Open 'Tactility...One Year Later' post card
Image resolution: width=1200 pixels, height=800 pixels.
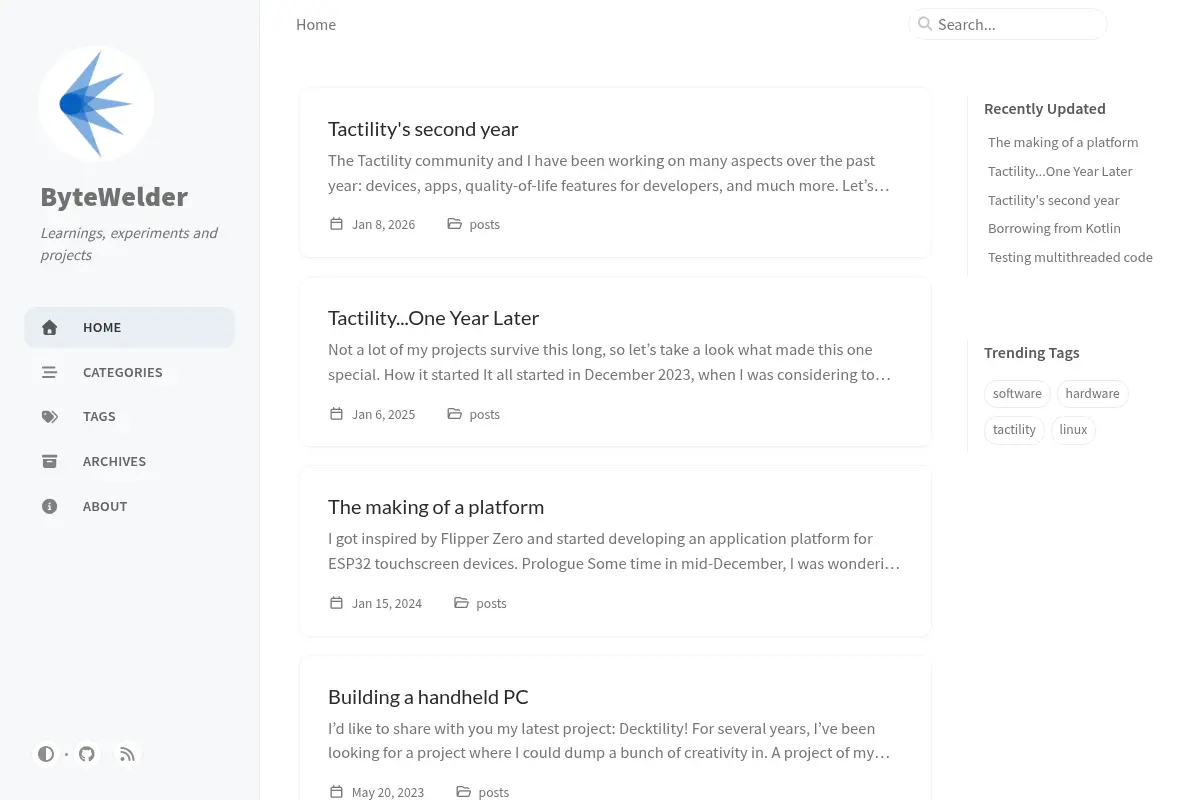point(615,362)
